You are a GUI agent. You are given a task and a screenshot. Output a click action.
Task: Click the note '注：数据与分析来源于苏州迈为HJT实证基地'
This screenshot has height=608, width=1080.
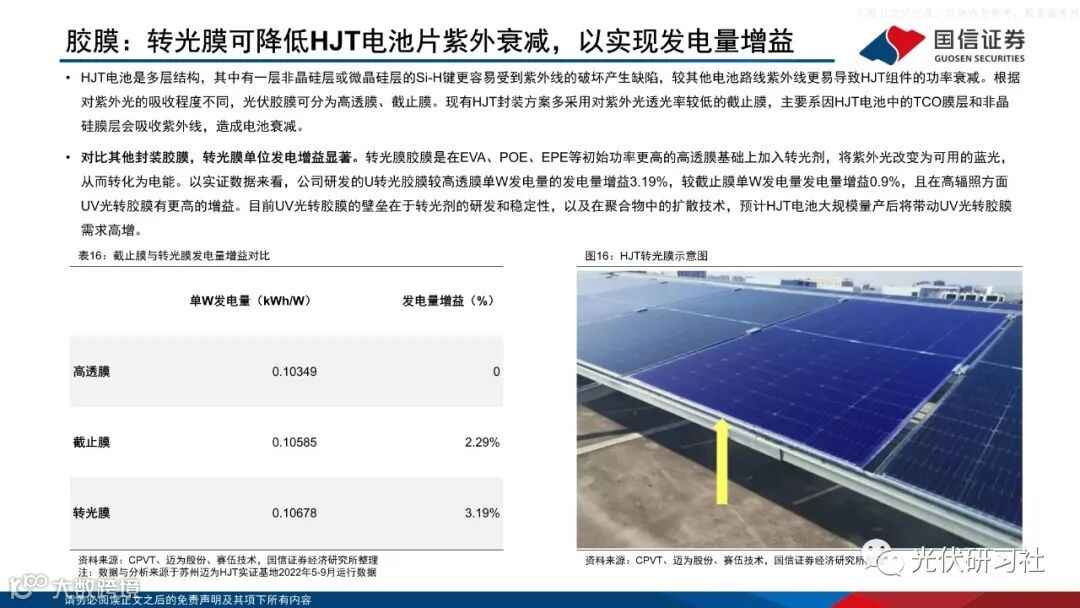[x=227, y=572]
